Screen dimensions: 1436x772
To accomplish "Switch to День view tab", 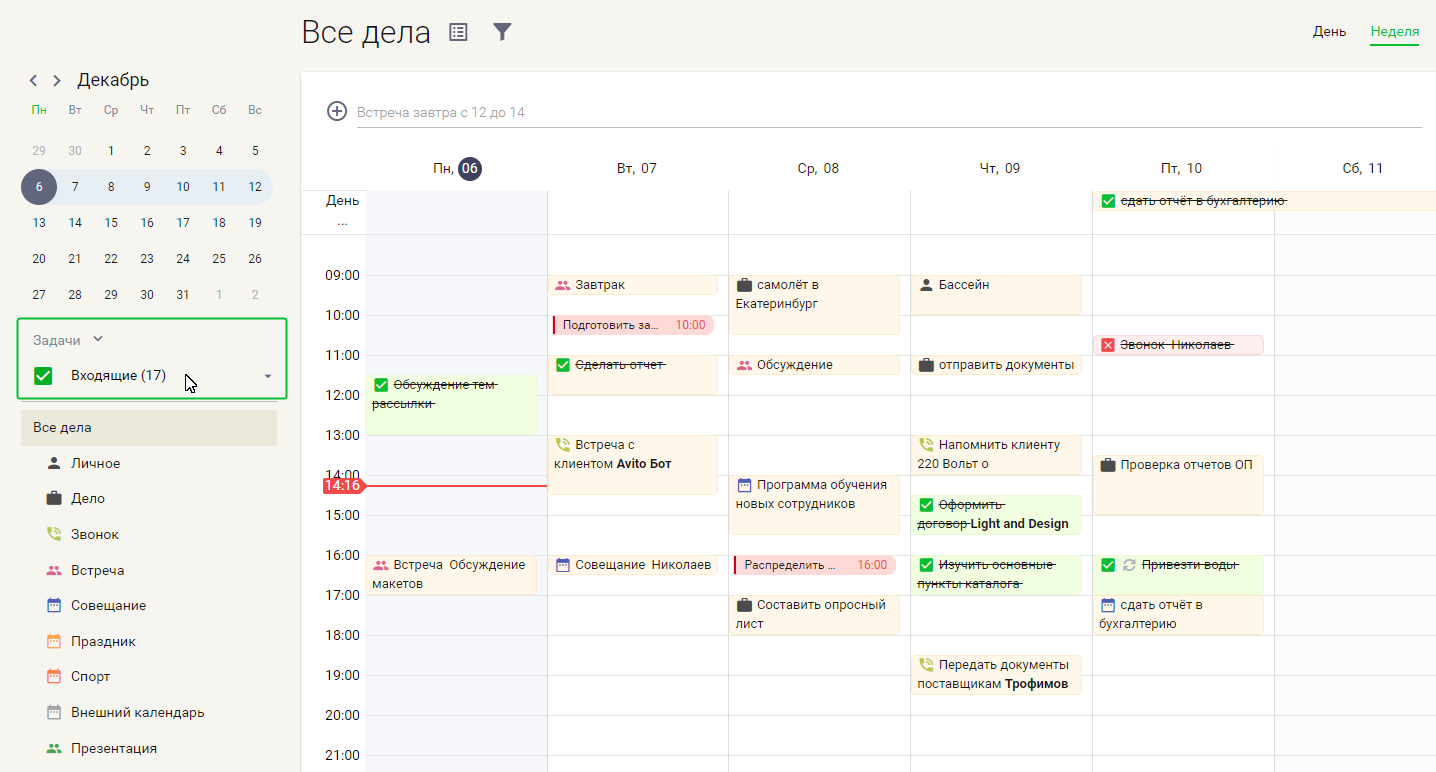I will [1329, 31].
